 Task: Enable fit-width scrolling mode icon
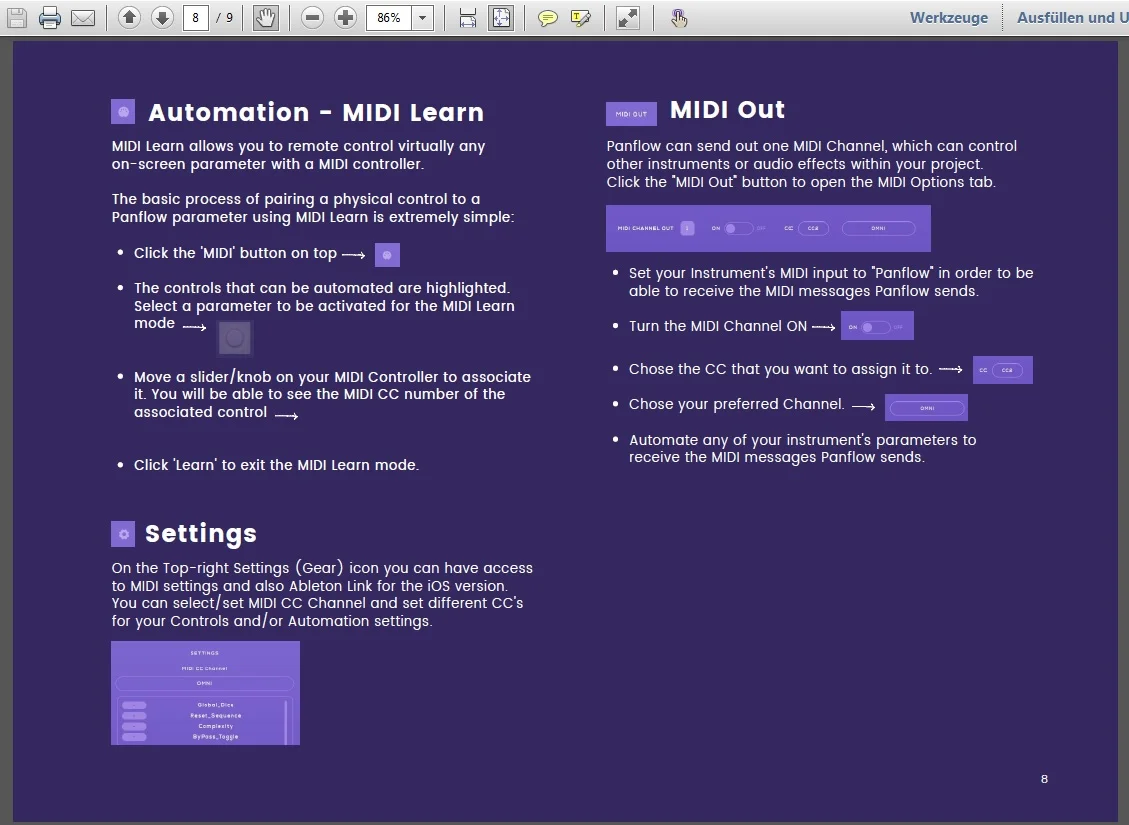pos(467,17)
